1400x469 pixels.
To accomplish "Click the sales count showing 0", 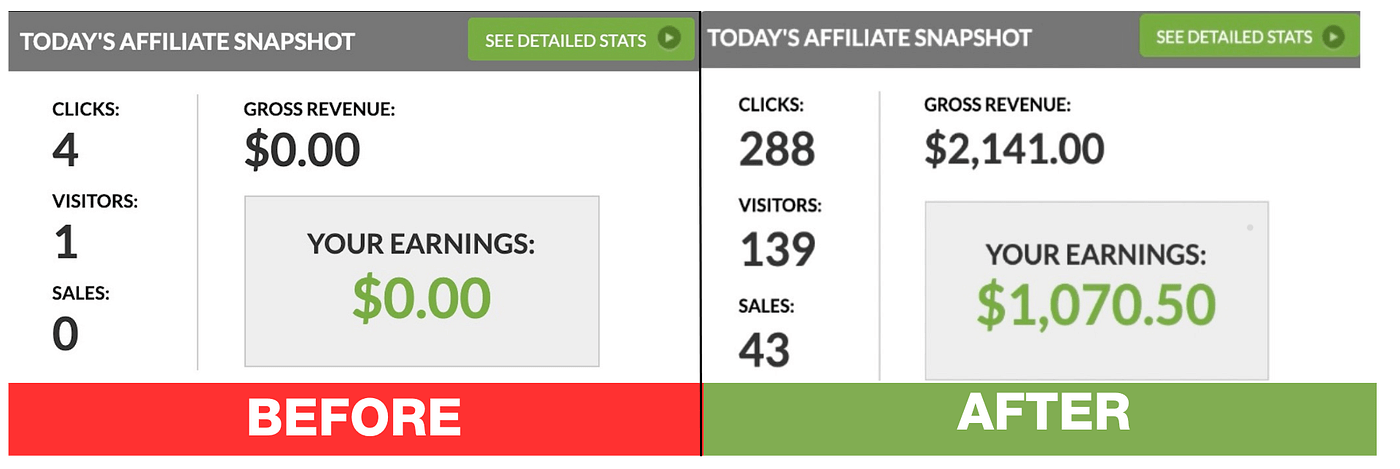I will click(x=65, y=334).
